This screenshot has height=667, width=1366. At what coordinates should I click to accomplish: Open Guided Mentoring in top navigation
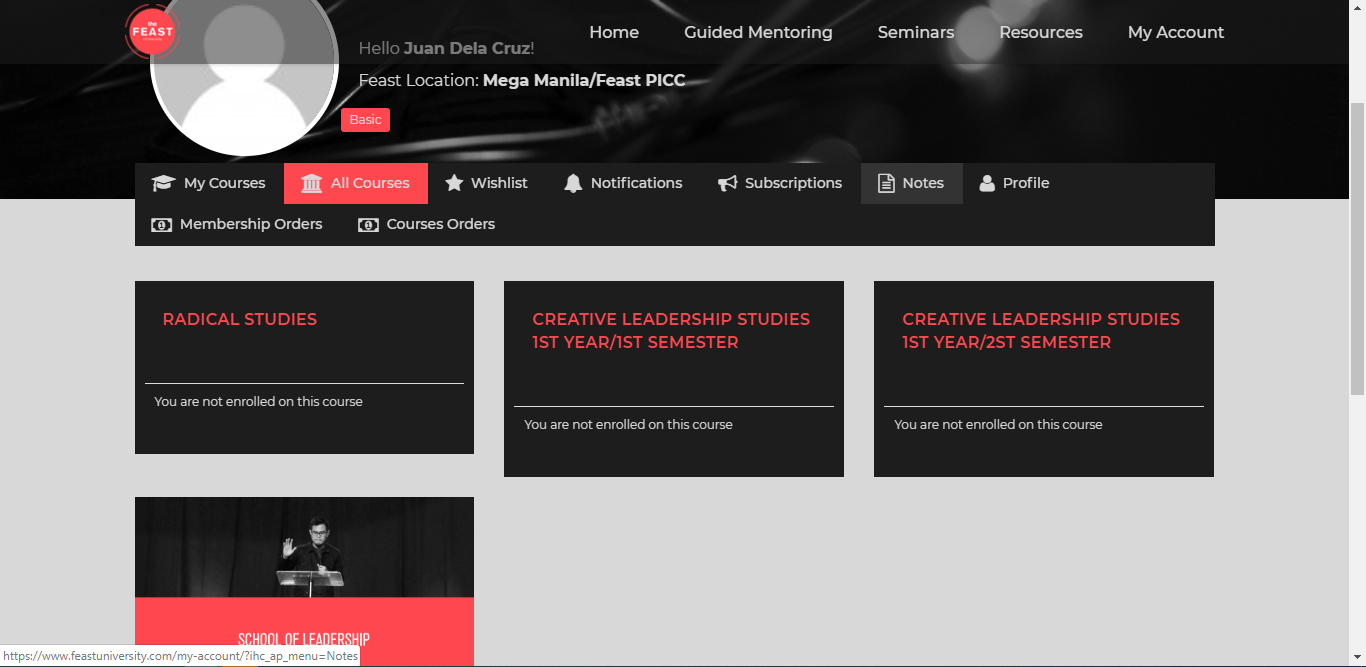pyautogui.click(x=758, y=32)
